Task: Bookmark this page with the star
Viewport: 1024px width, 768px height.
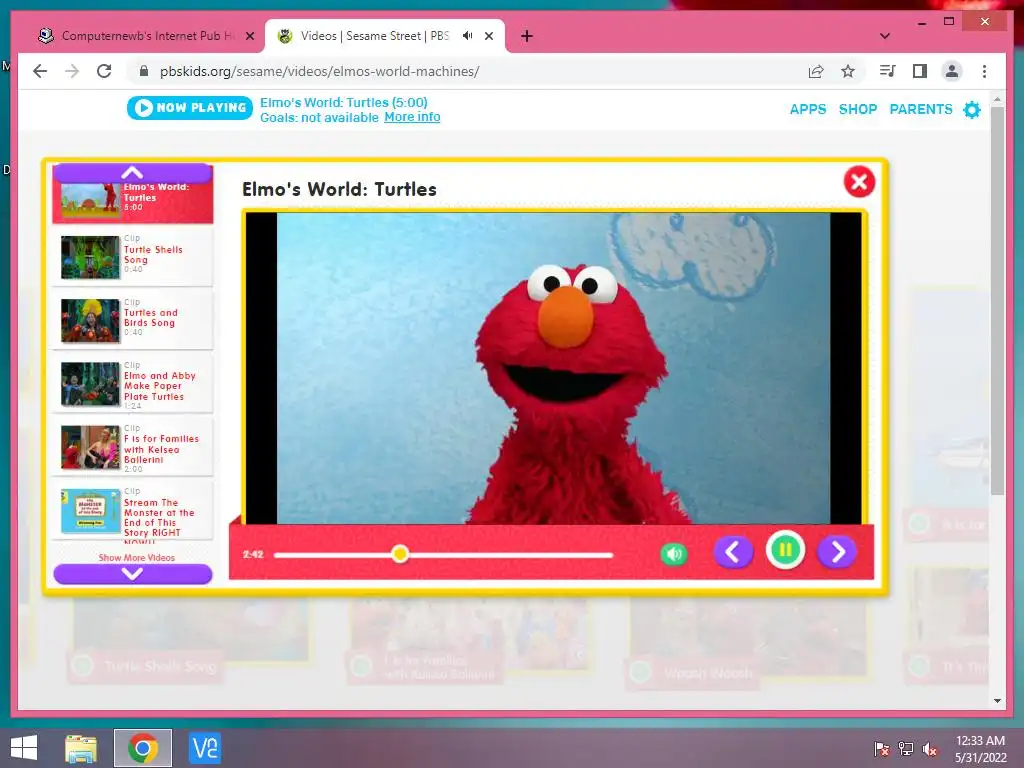Action: click(848, 71)
